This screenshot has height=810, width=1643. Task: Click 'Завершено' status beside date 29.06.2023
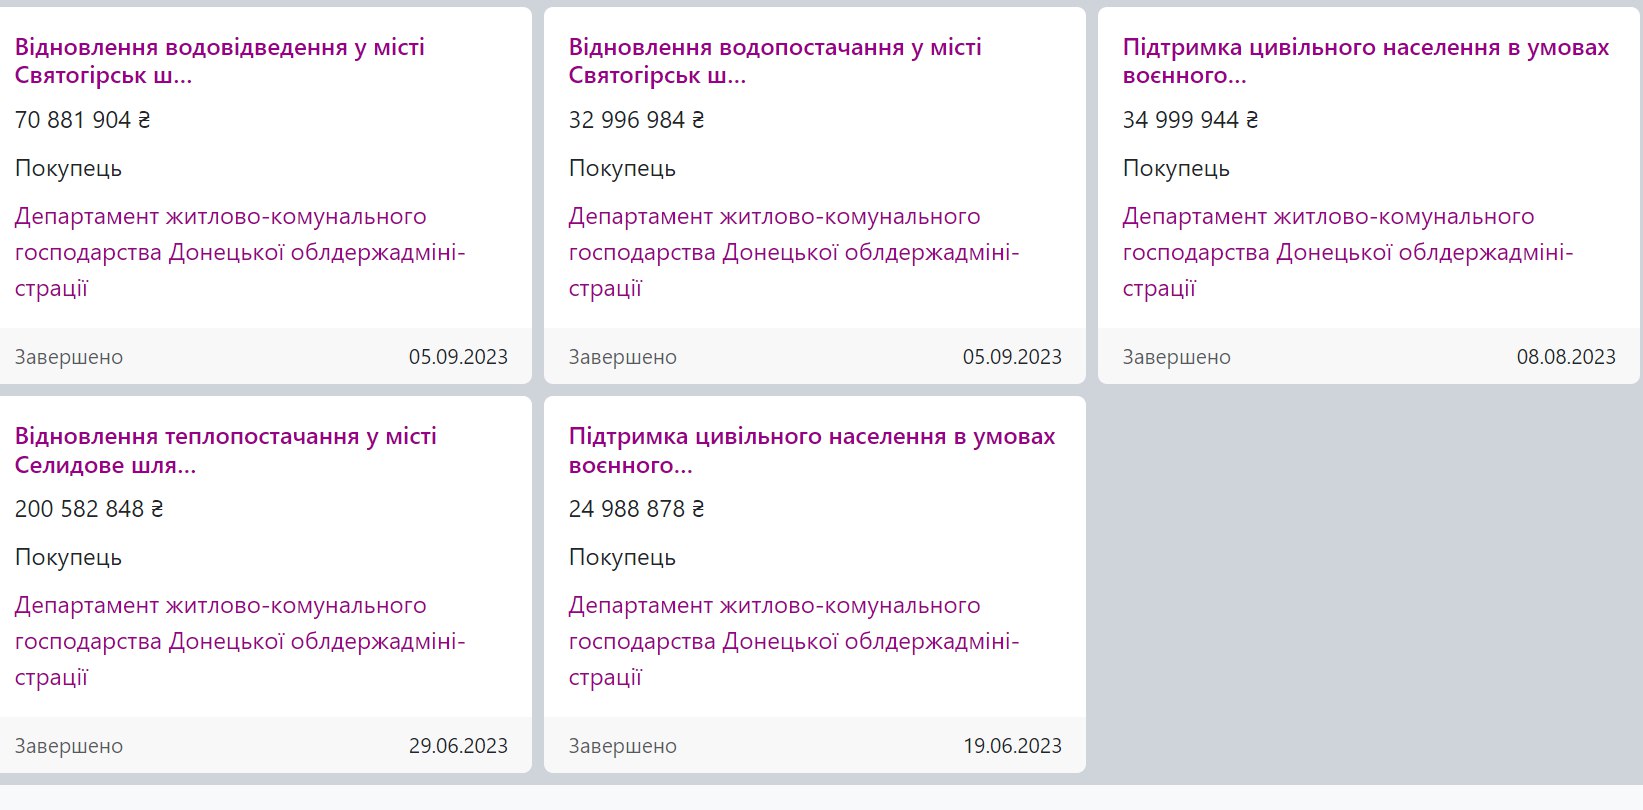(69, 746)
